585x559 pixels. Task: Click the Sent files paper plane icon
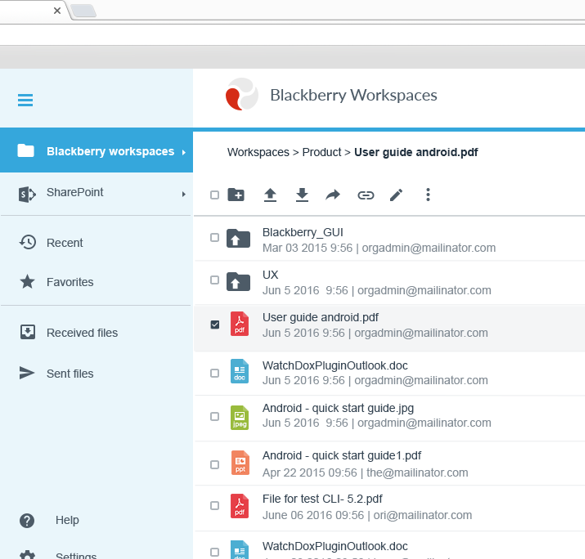point(27,373)
